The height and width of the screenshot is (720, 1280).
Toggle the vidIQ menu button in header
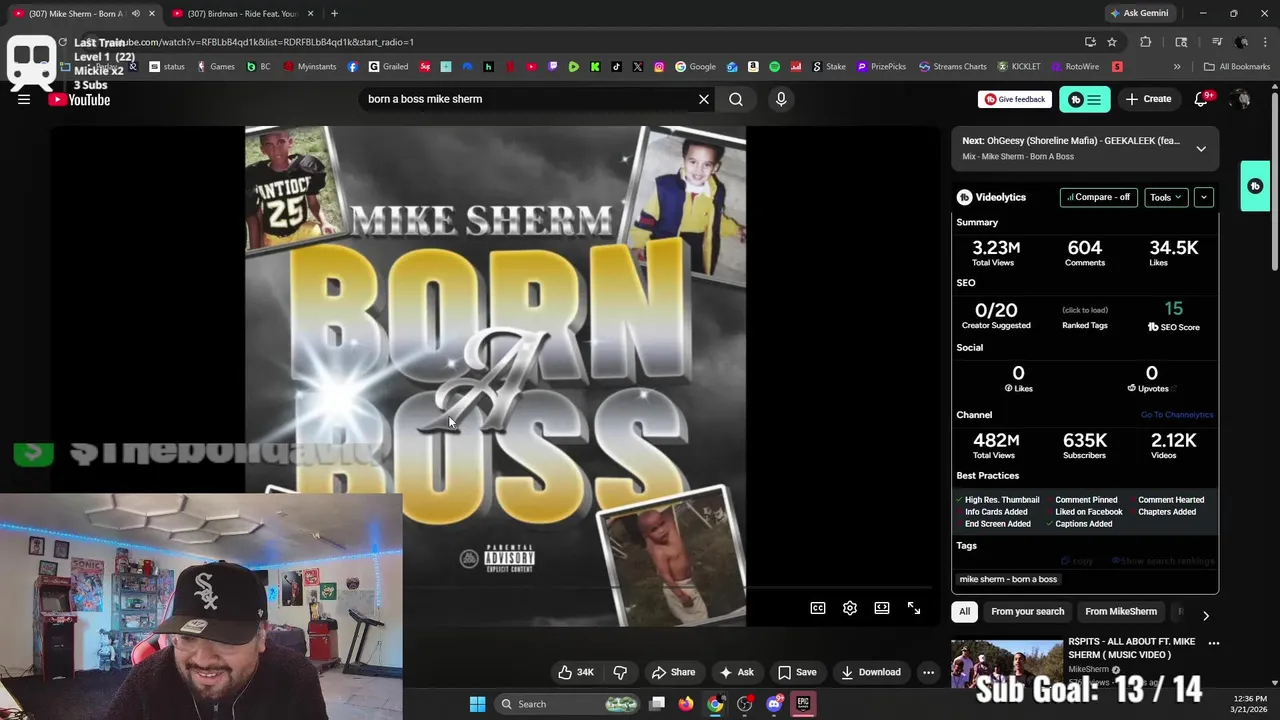(x=1084, y=99)
